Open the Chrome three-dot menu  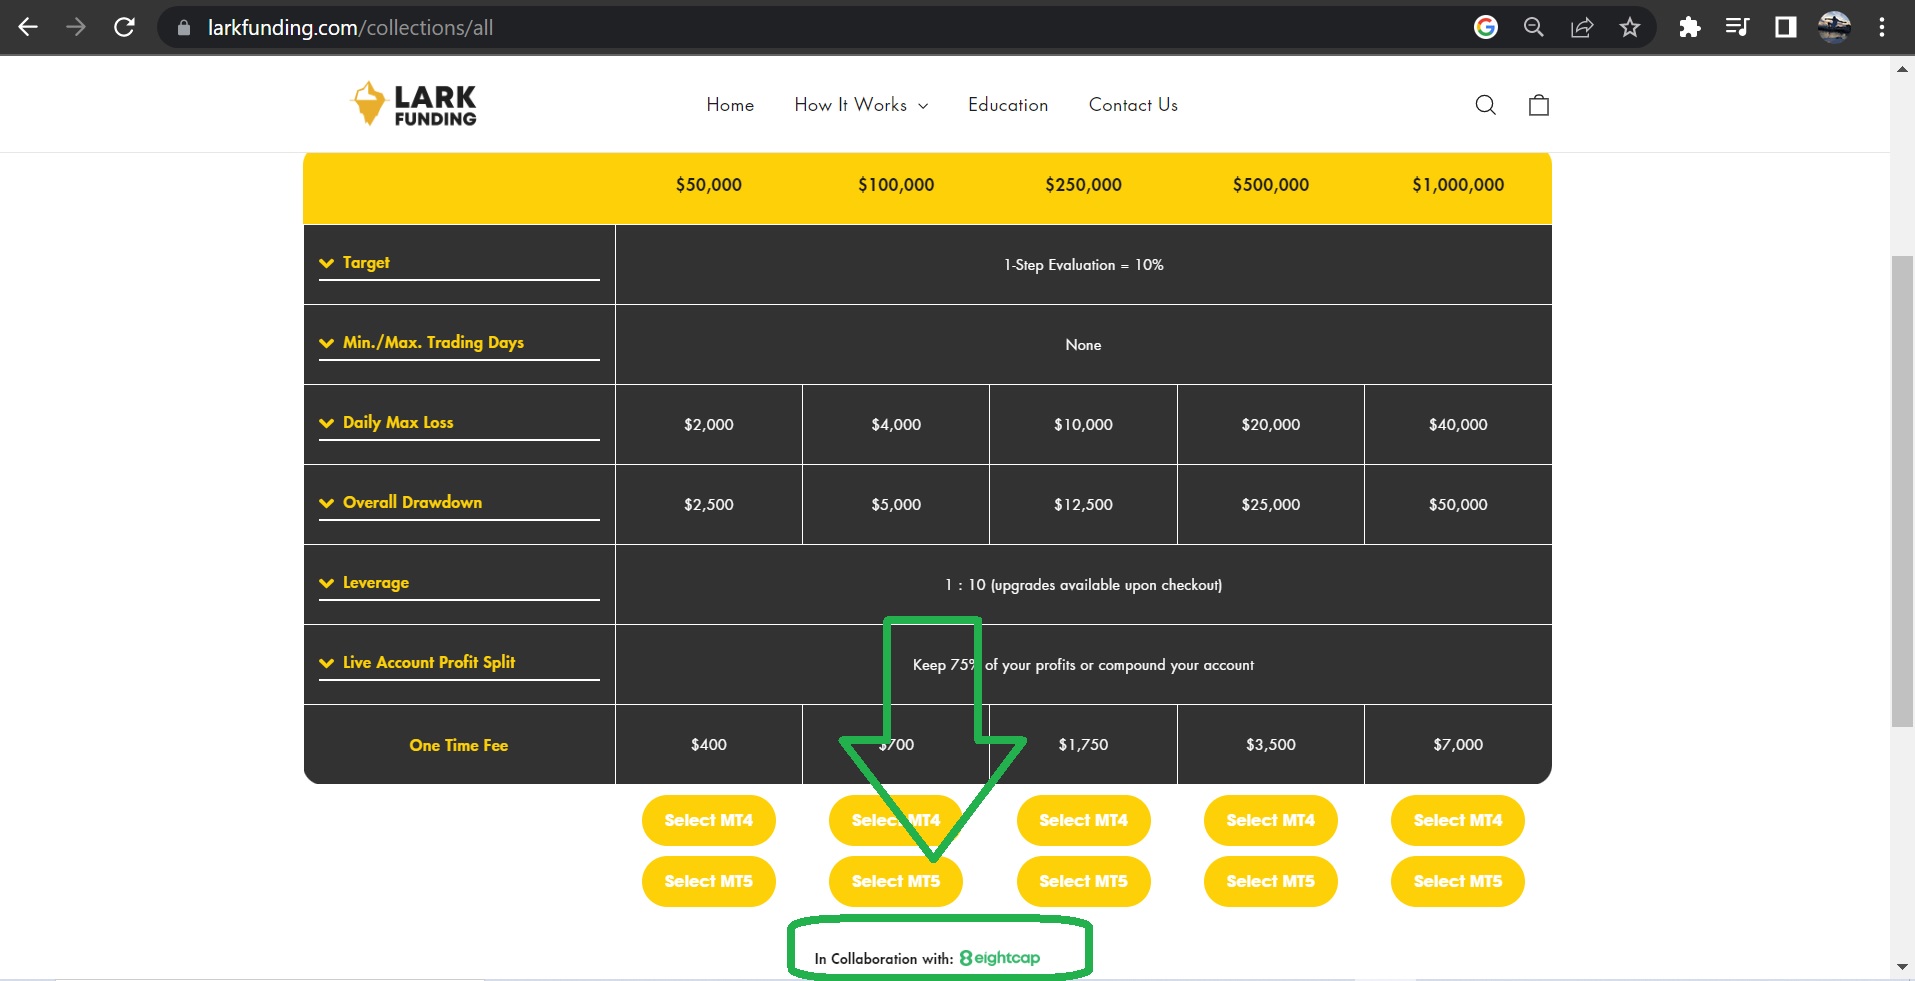[1881, 27]
